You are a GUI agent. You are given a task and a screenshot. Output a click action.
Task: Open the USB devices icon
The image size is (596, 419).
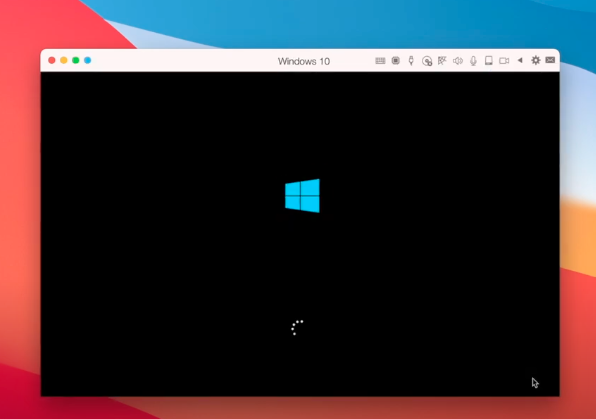point(411,60)
